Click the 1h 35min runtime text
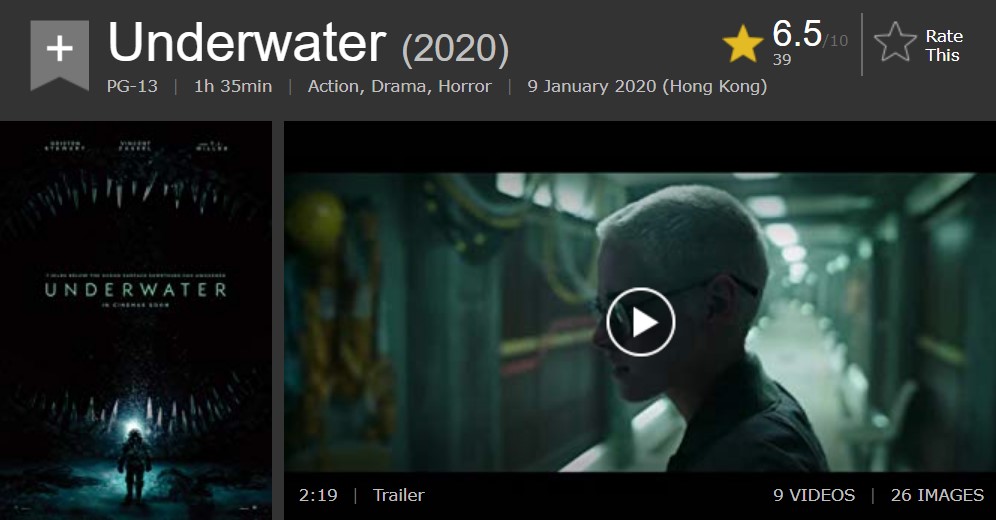996x520 pixels. tap(233, 86)
